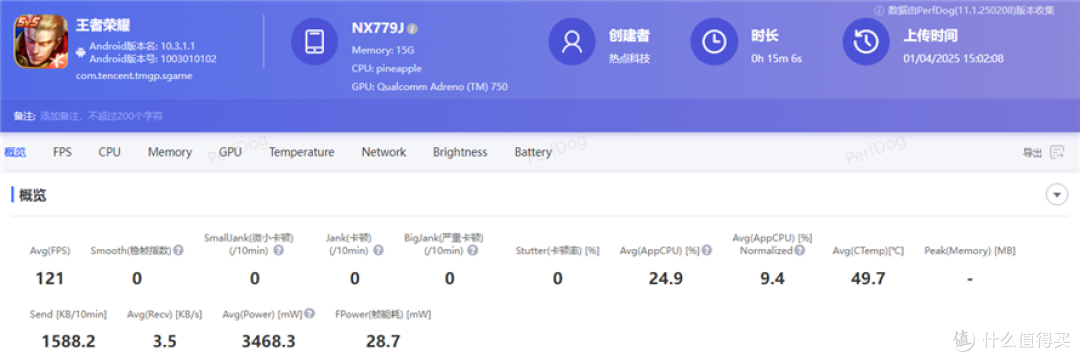The height and width of the screenshot is (362, 1080).
Task: Click the remarks input field
Action: [102, 116]
